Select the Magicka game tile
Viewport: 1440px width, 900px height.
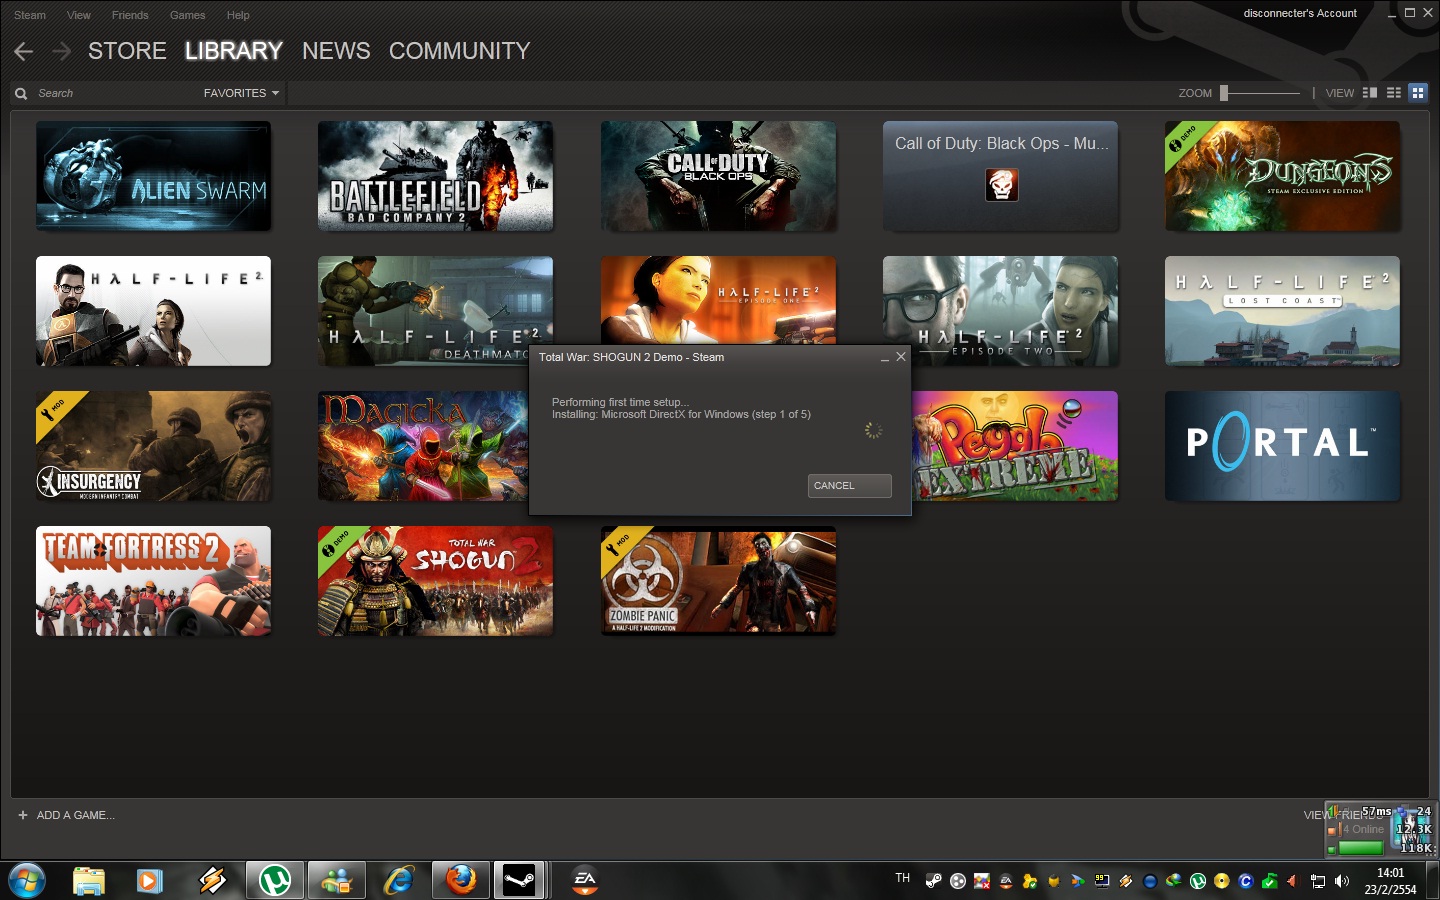click(423, 446)
